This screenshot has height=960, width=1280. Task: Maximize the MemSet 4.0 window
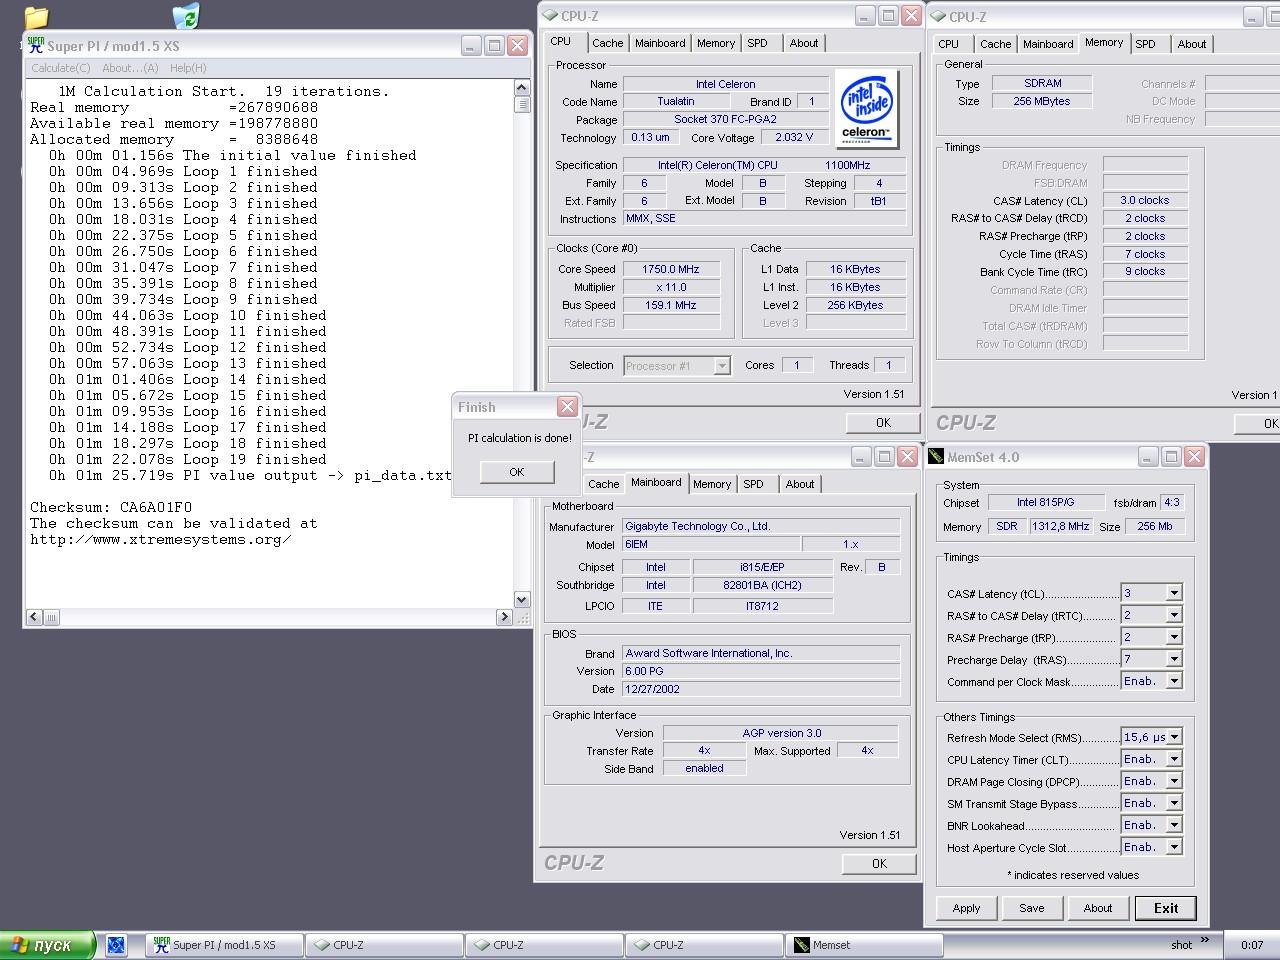(x=1171, y=456)
